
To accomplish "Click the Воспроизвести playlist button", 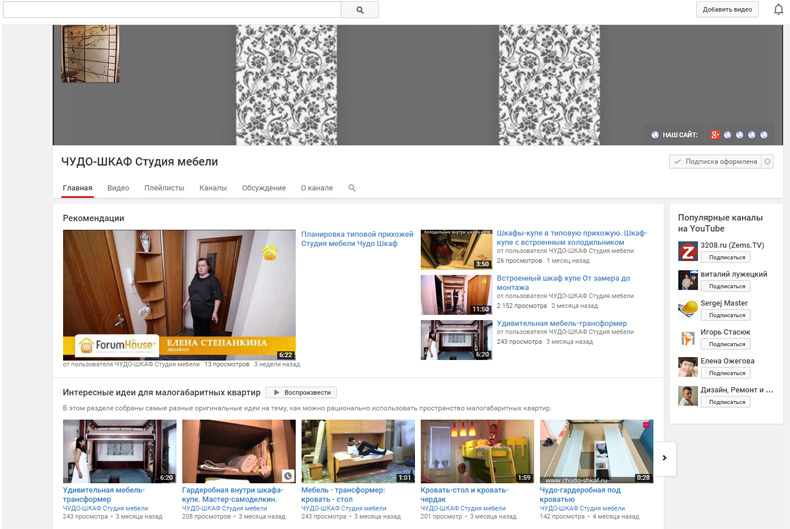I will click(x=301, y=392).
